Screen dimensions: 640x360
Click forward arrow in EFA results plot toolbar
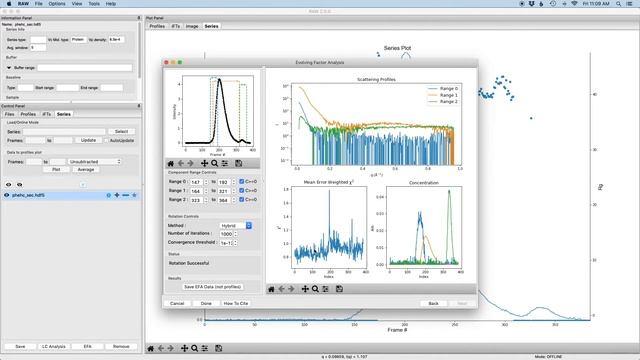[291, 289]
